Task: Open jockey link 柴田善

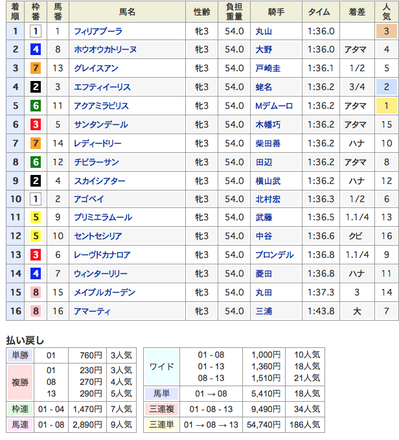Action: coord(268,144)
